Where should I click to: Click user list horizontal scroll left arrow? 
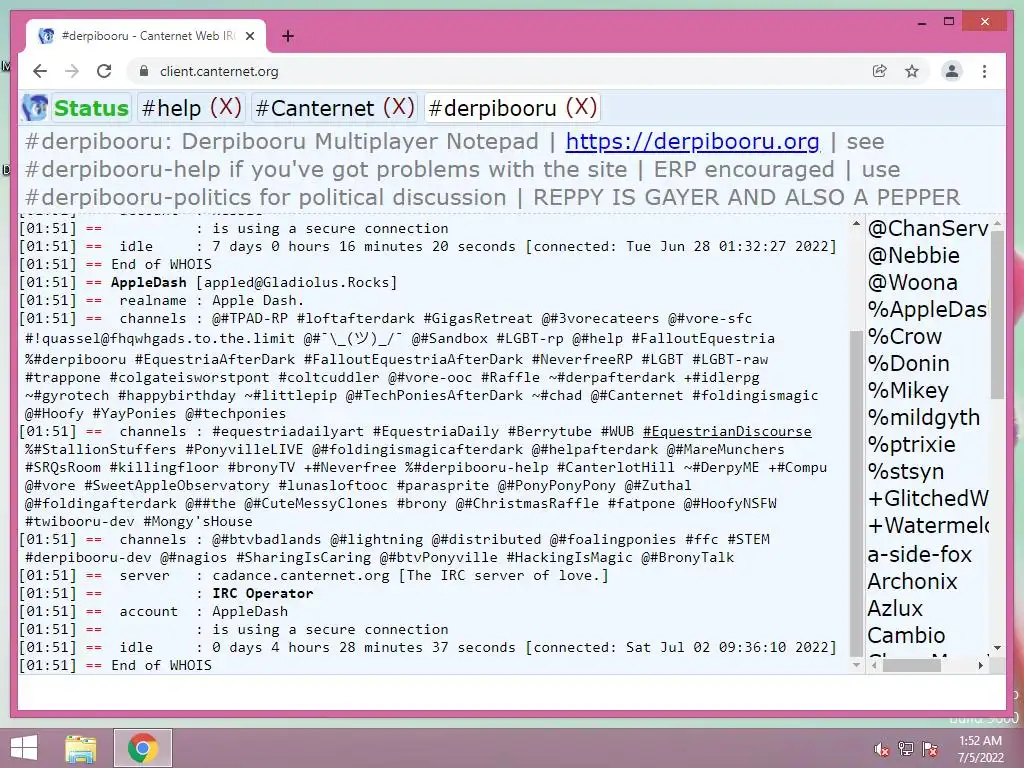click(x=874, y=665)
